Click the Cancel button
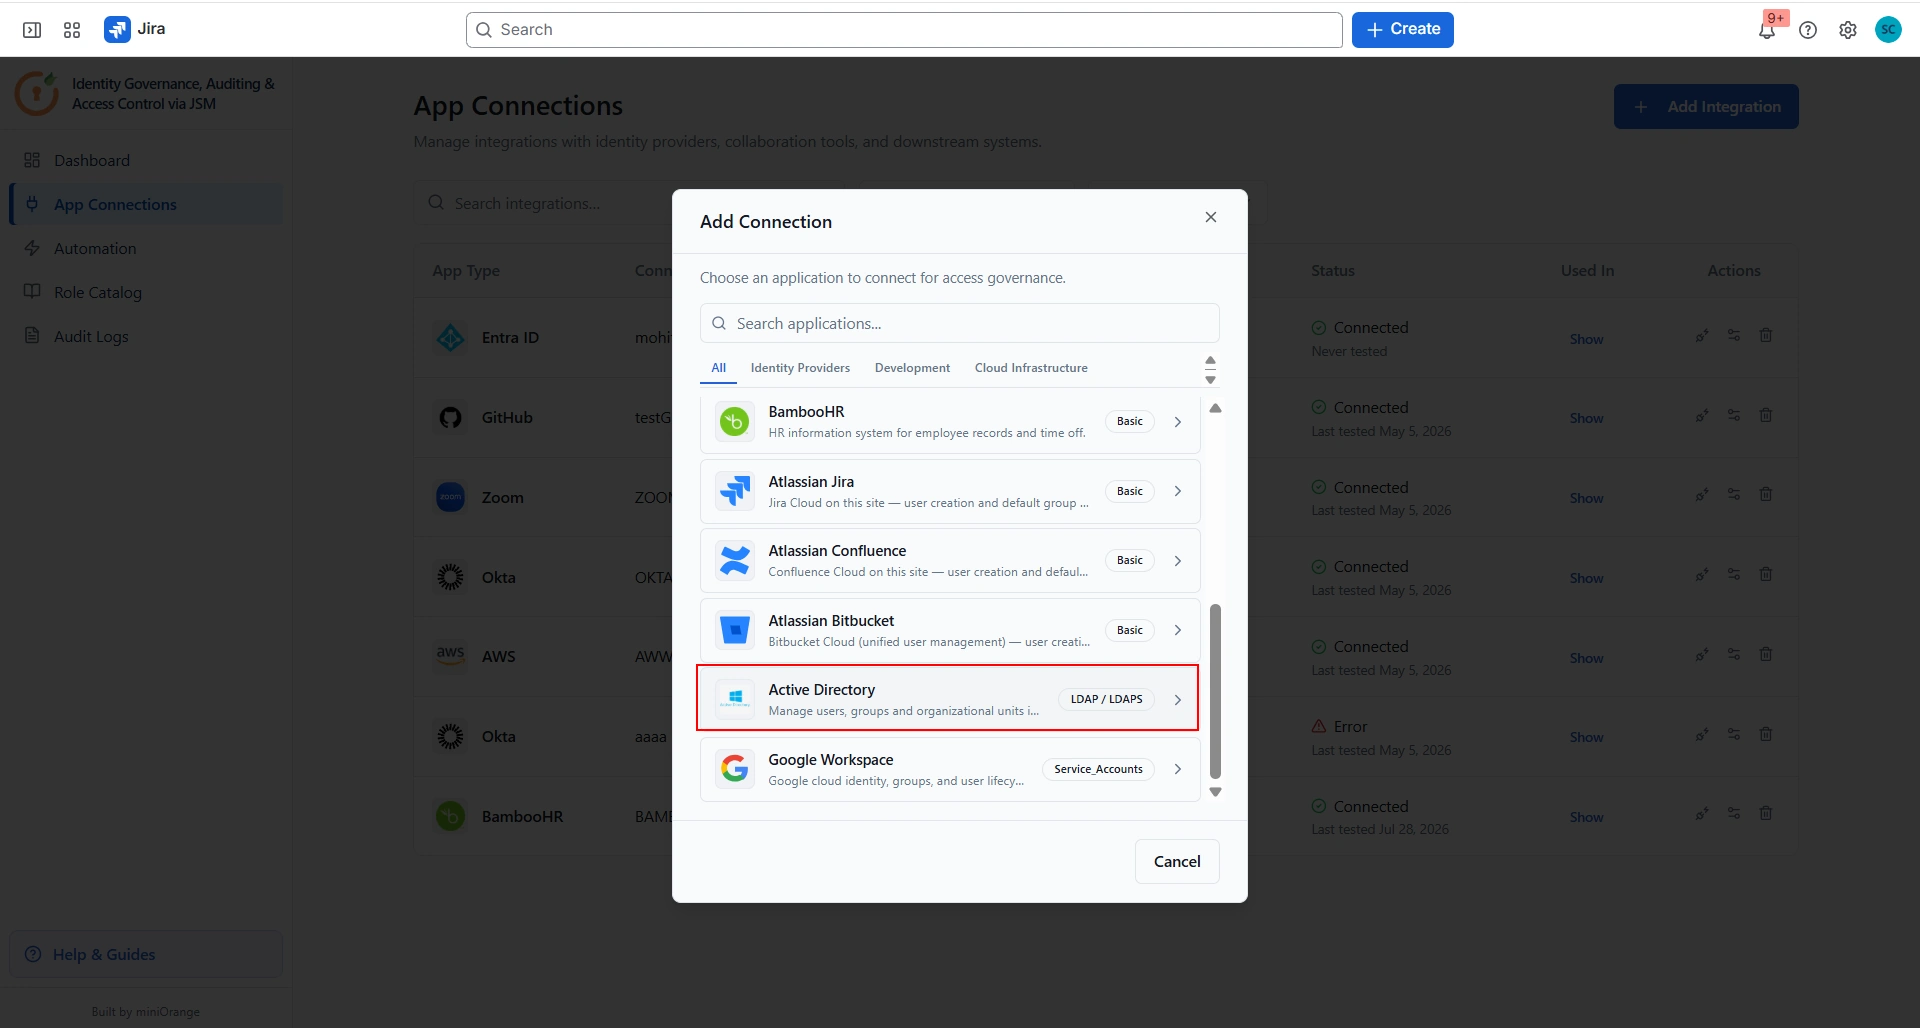This screenshot has height=1028, width=1920. (1177, 862)
